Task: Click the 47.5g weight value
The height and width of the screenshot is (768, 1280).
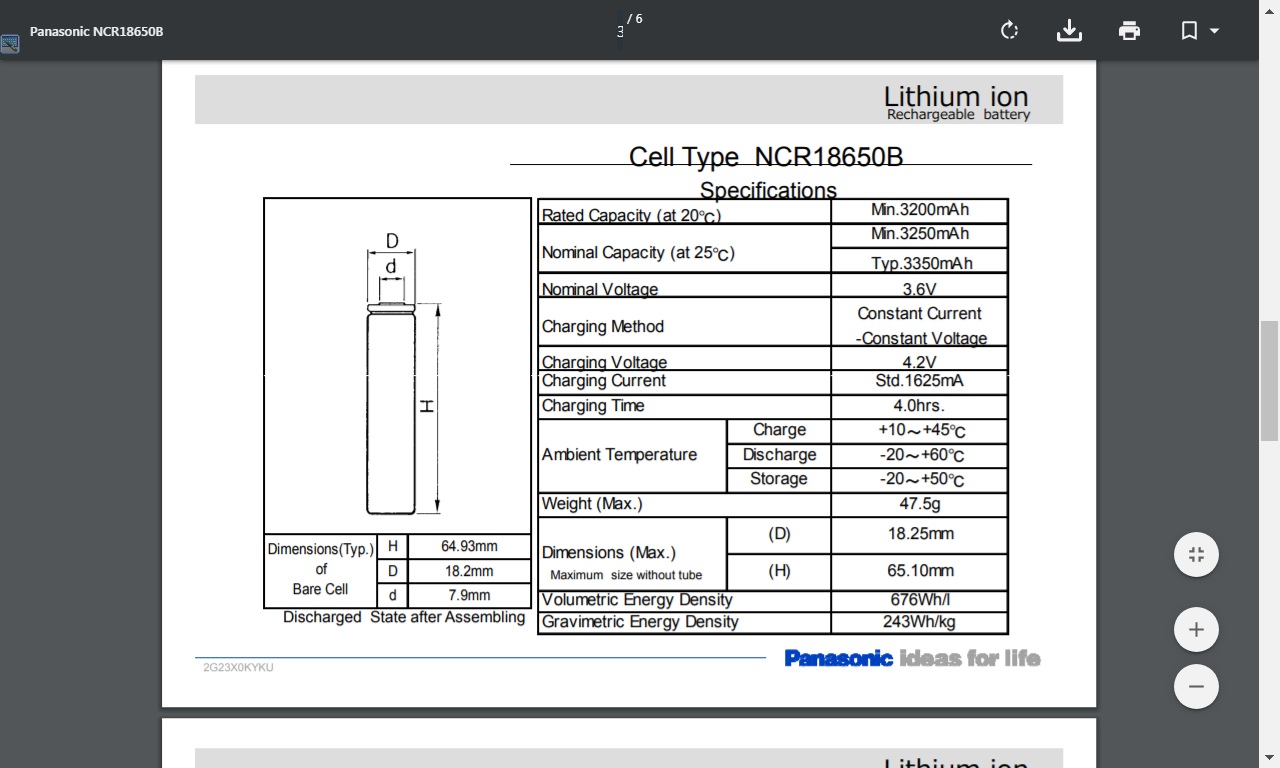Action: pyautogui.click(x=919, y=504)
